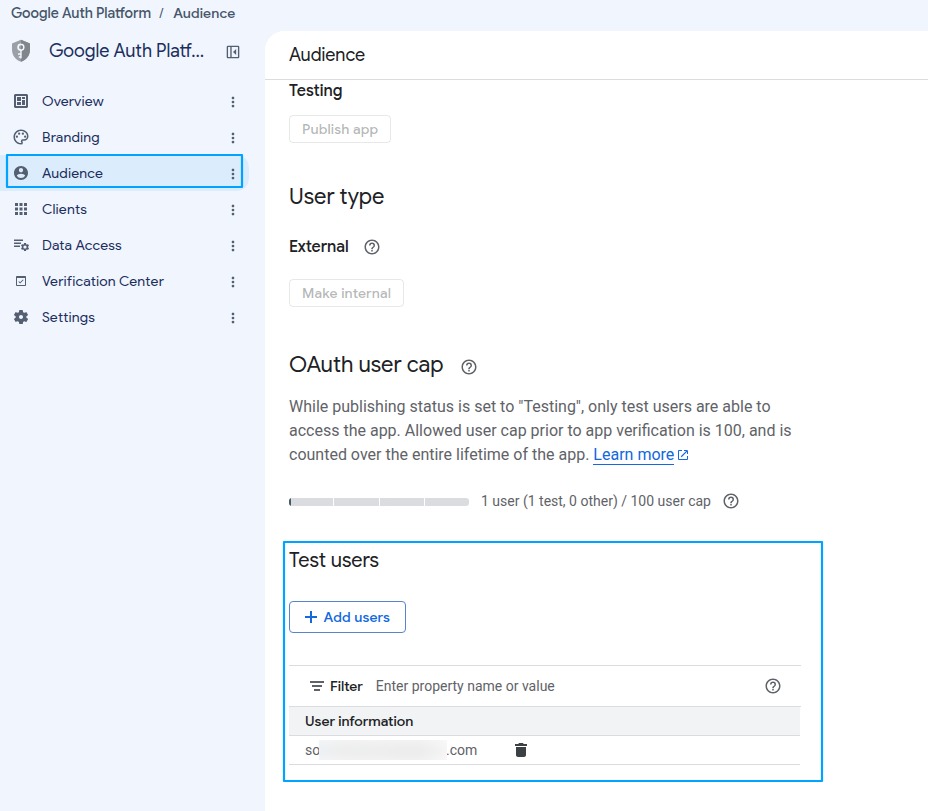Click the Test users heading
The image size is (928, 811).
334,560
